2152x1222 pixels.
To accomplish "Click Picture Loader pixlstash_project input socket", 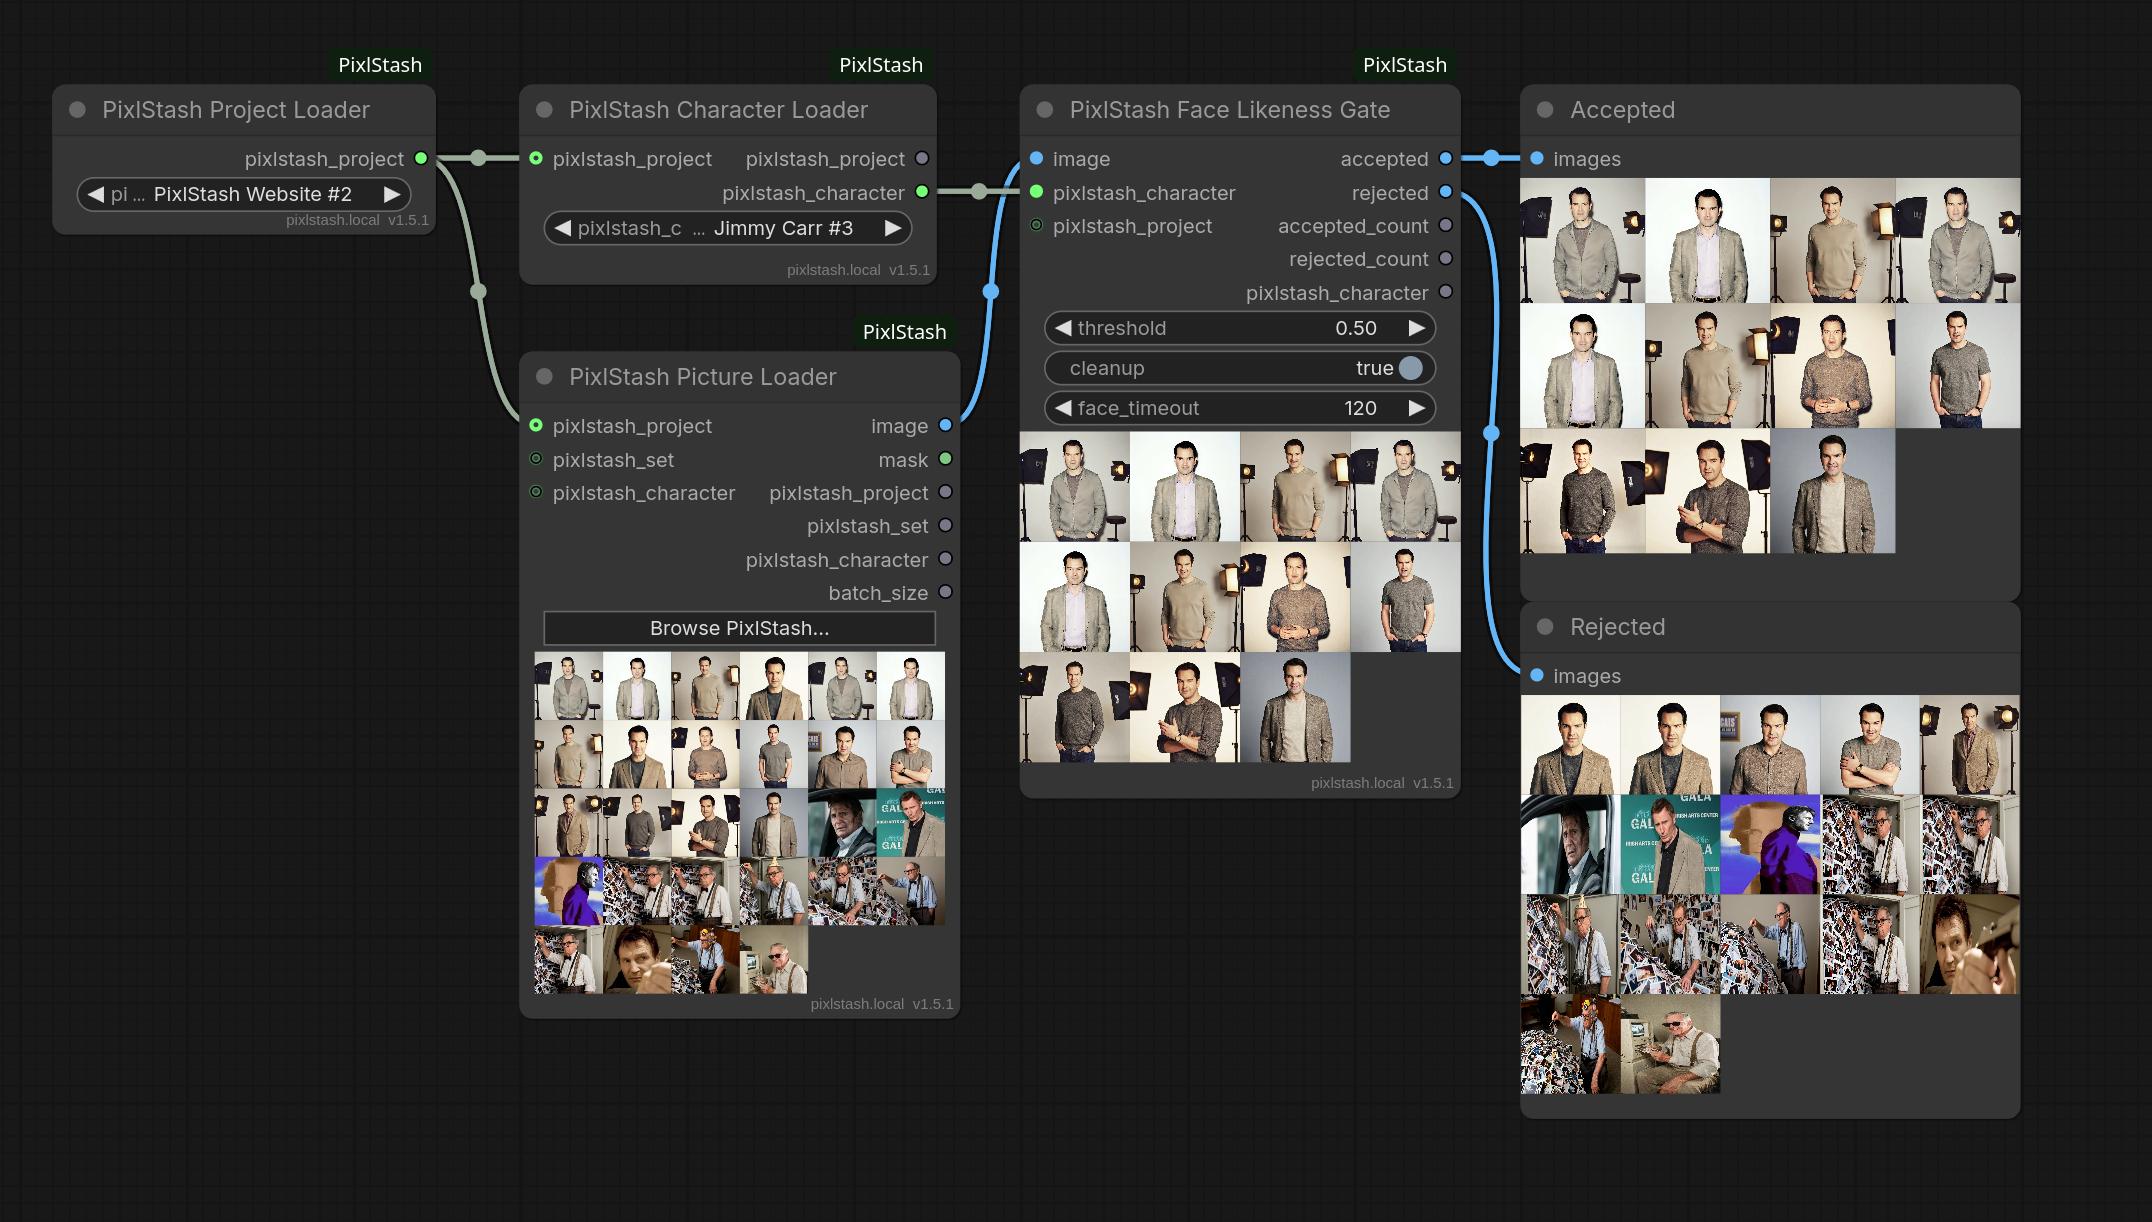I will [536, 425].
